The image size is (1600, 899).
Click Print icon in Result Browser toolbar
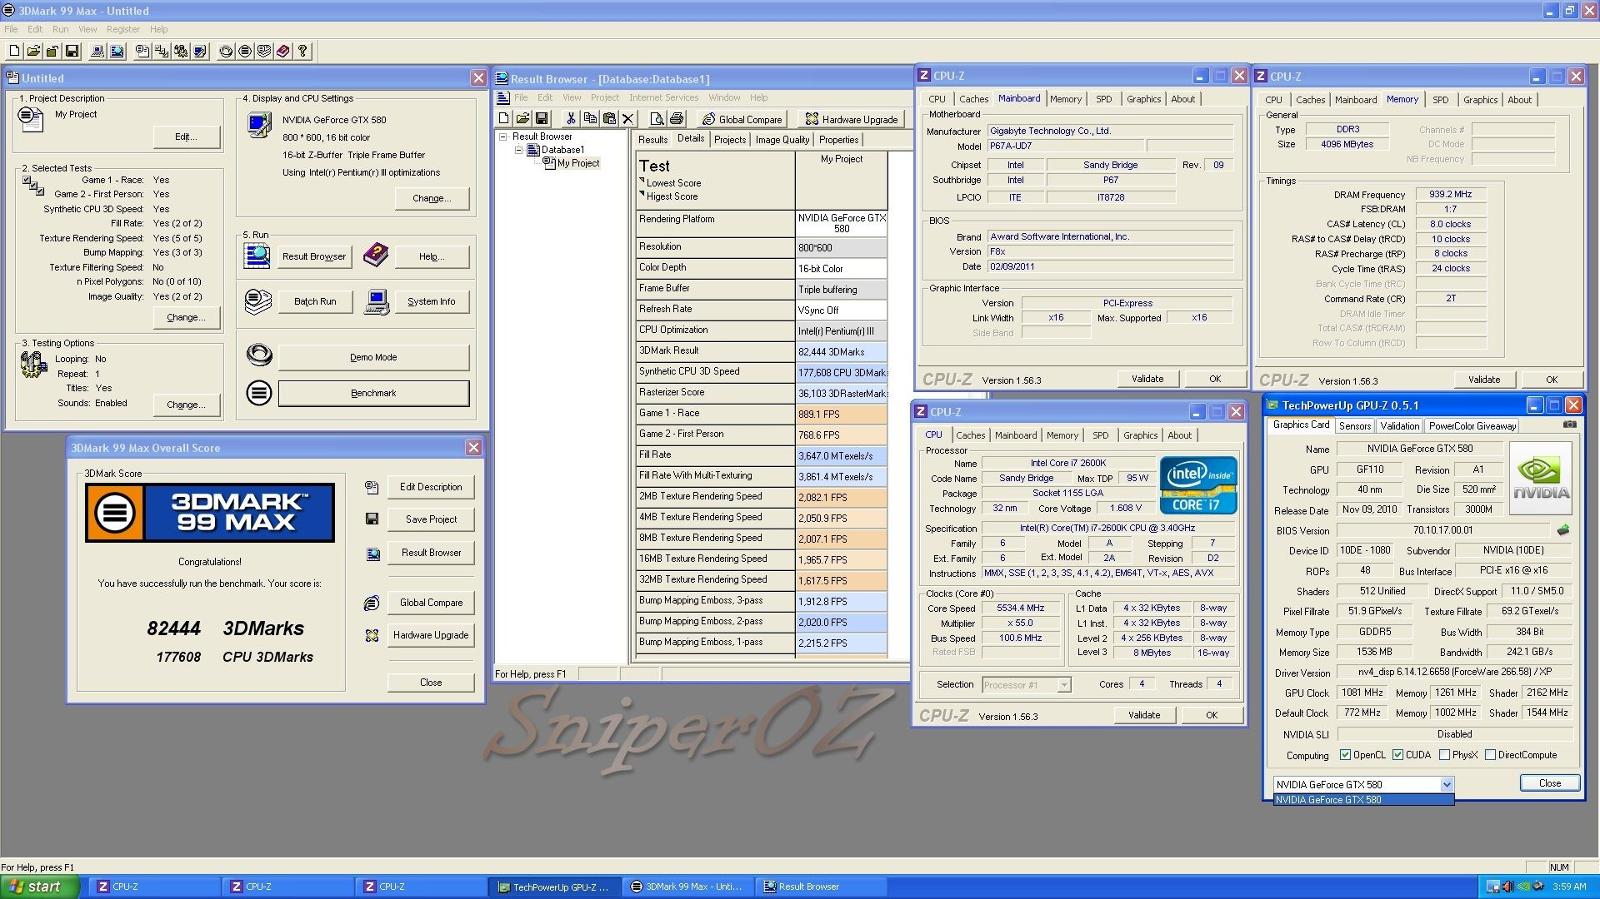point(676,118)
